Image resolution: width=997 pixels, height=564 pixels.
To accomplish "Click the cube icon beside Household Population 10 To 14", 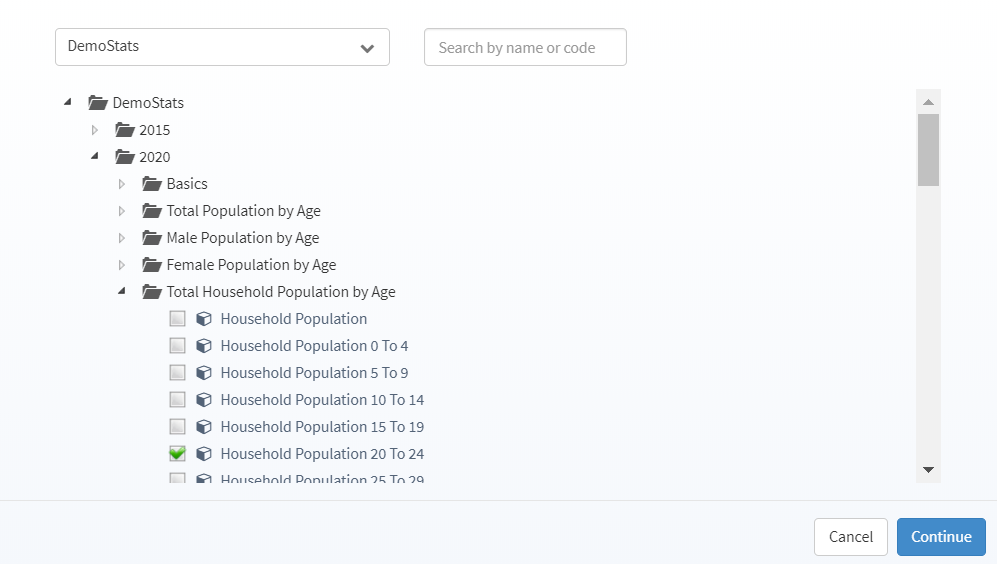I will point(203,400).
